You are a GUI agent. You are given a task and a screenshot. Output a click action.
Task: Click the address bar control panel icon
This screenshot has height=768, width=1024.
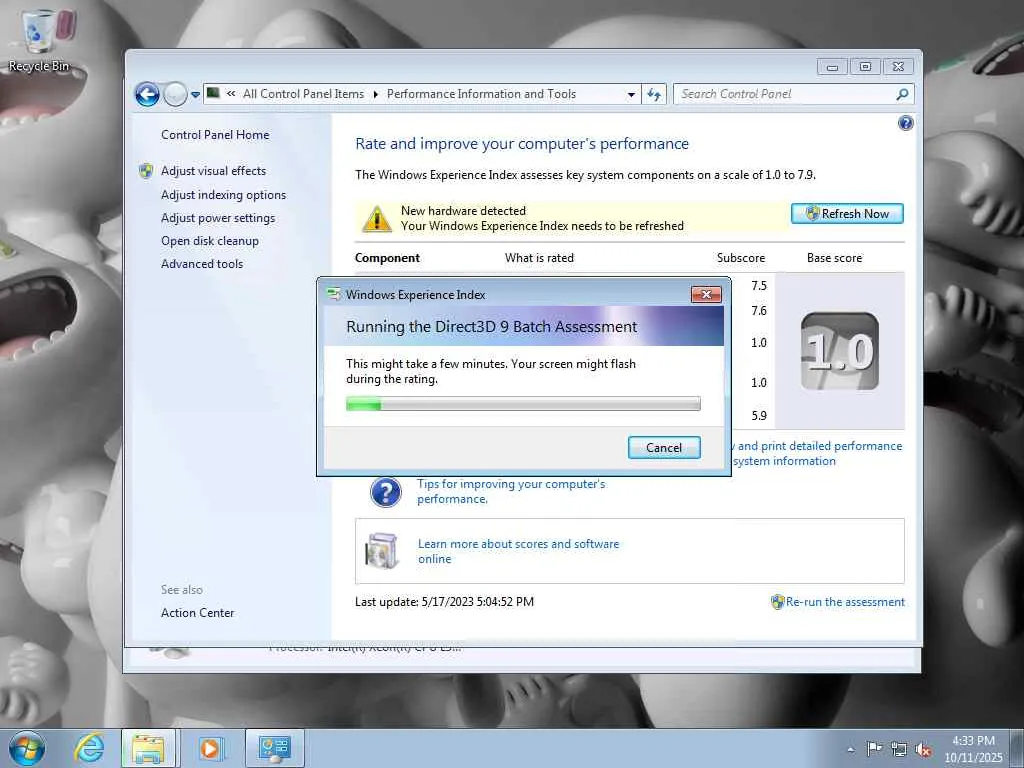(213, 93)
